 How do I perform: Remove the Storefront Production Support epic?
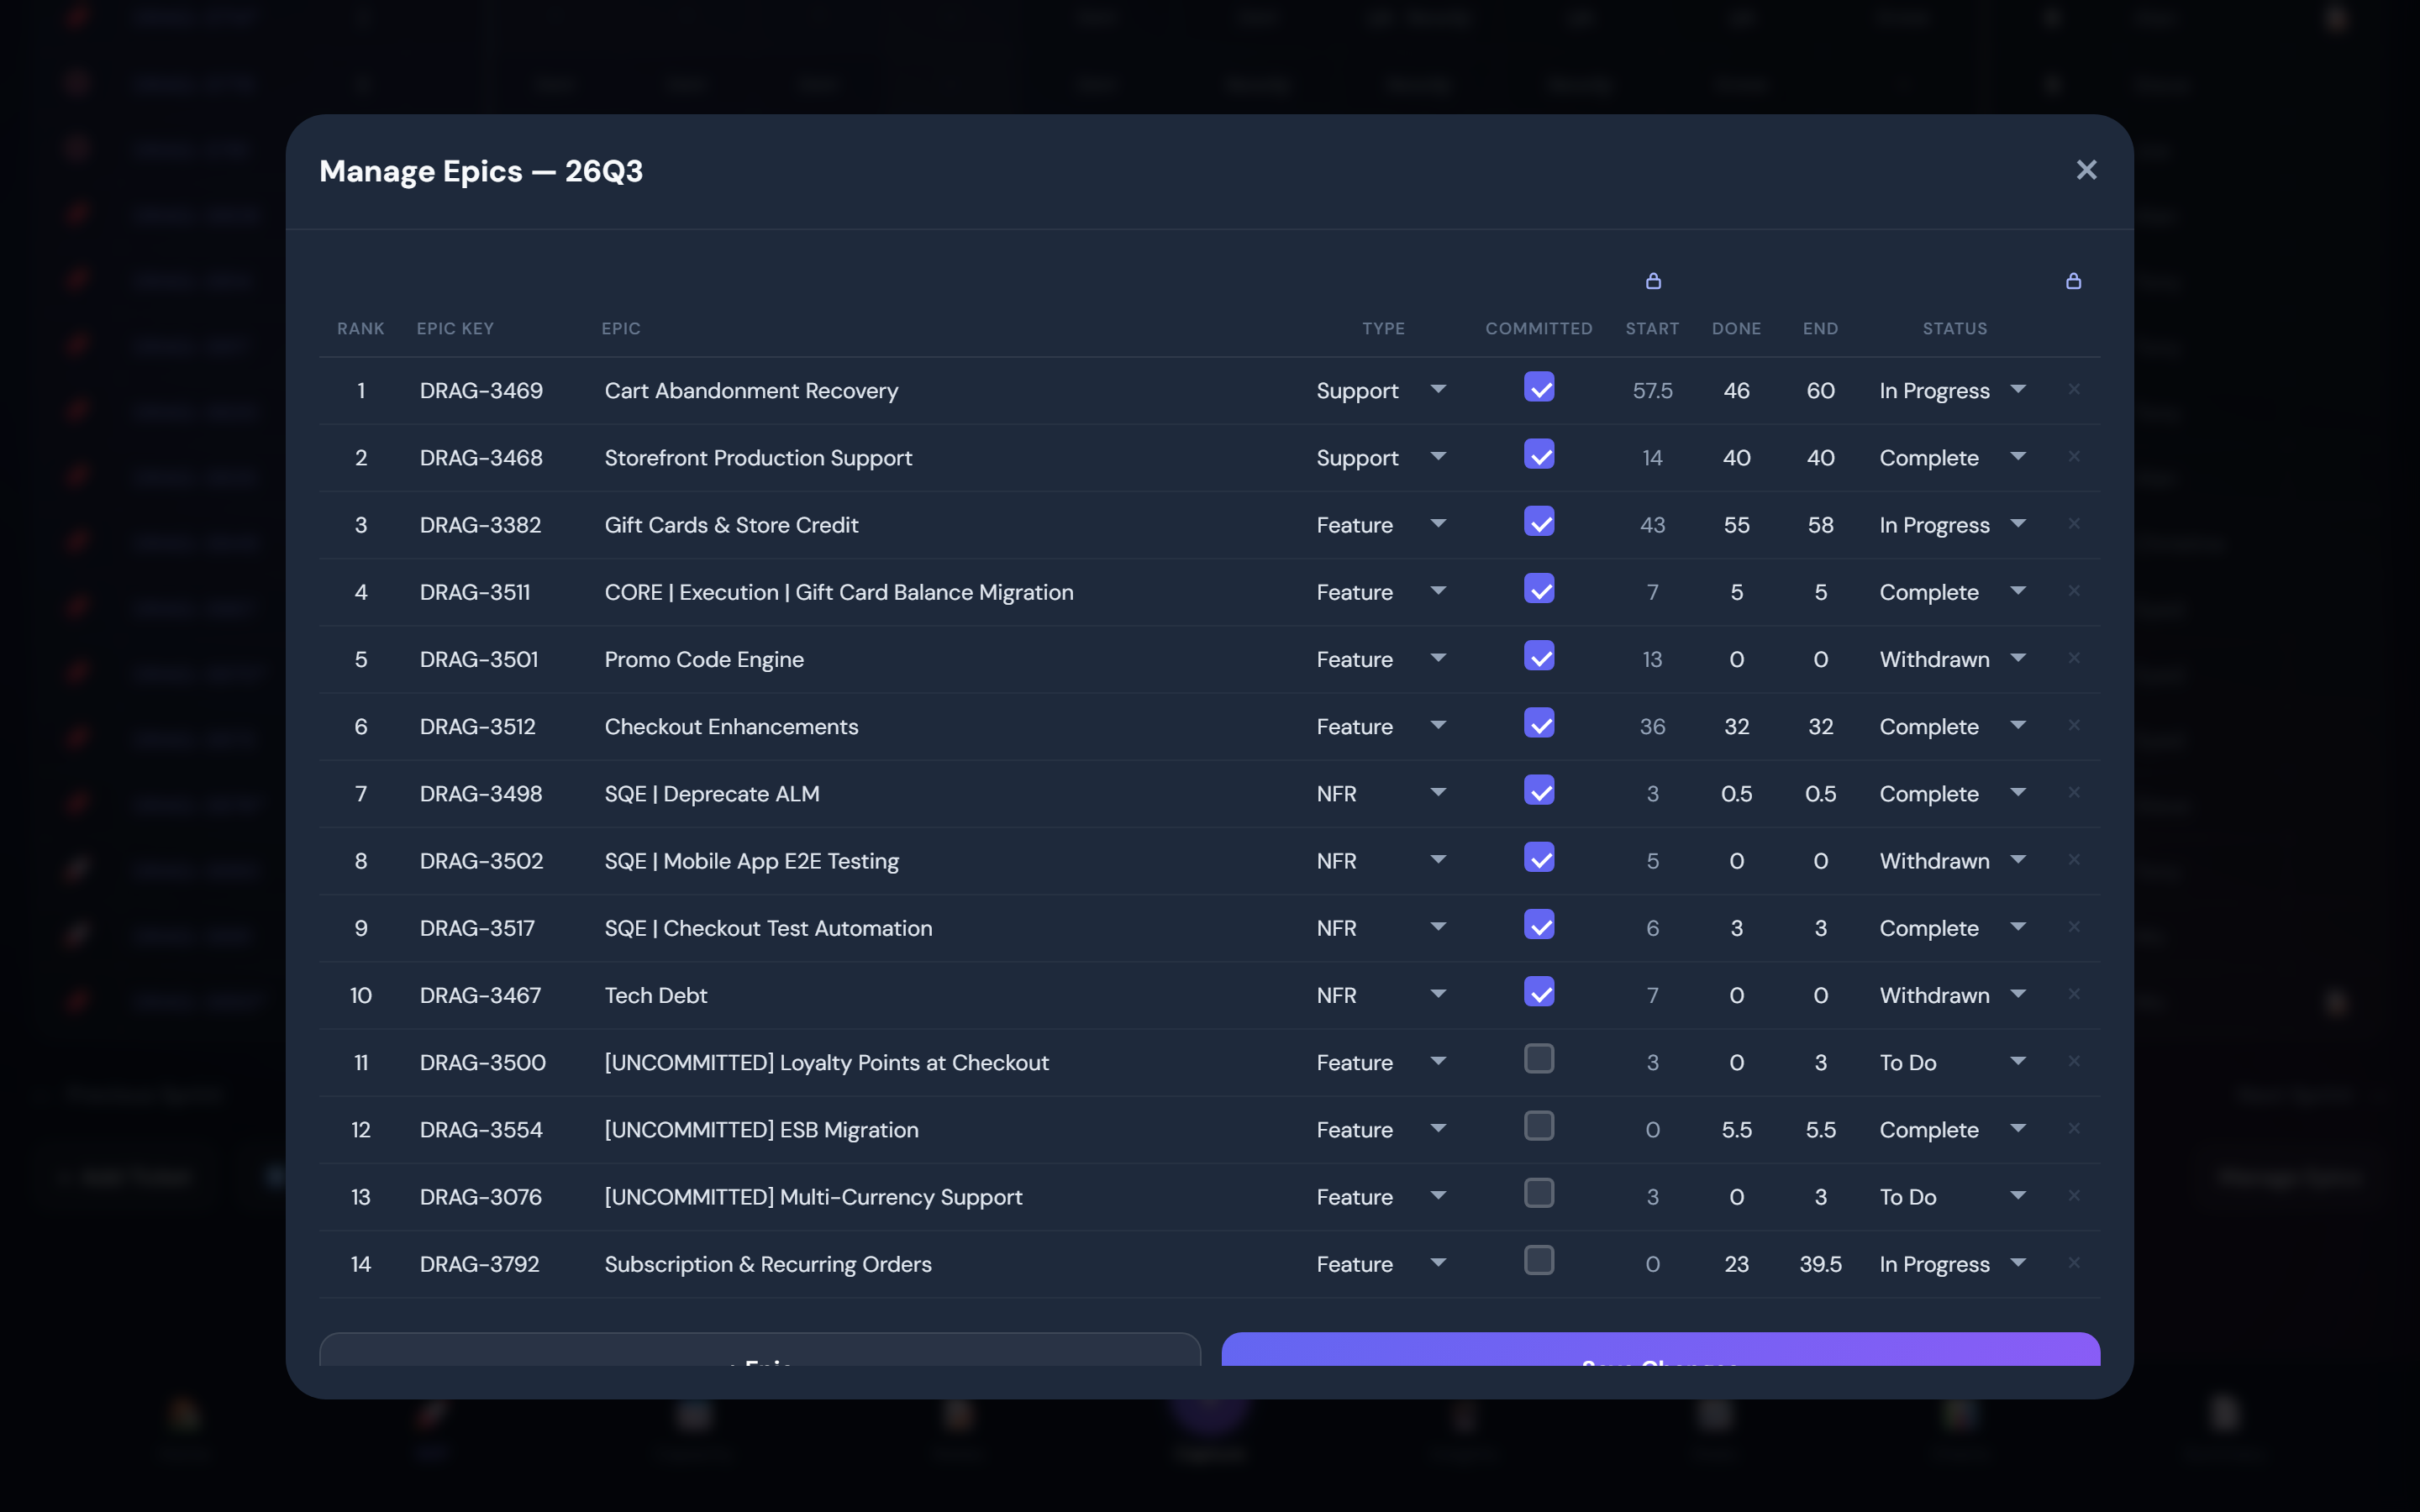[2074, 456]
